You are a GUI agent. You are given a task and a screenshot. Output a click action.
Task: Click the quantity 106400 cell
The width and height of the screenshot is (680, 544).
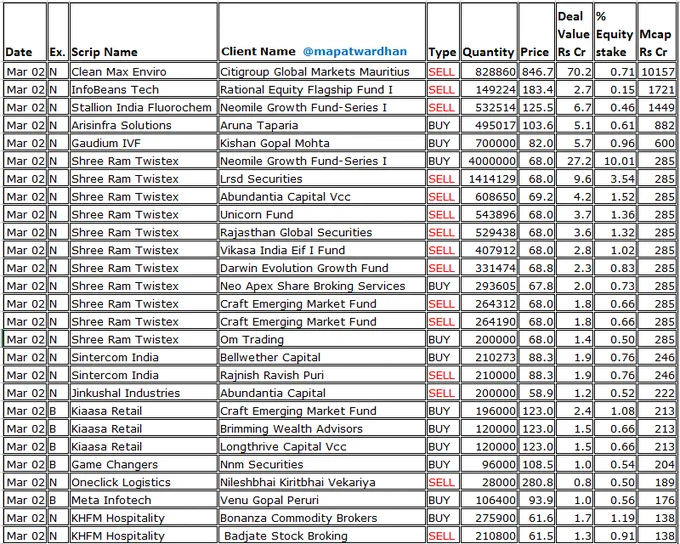coord(489,500)
